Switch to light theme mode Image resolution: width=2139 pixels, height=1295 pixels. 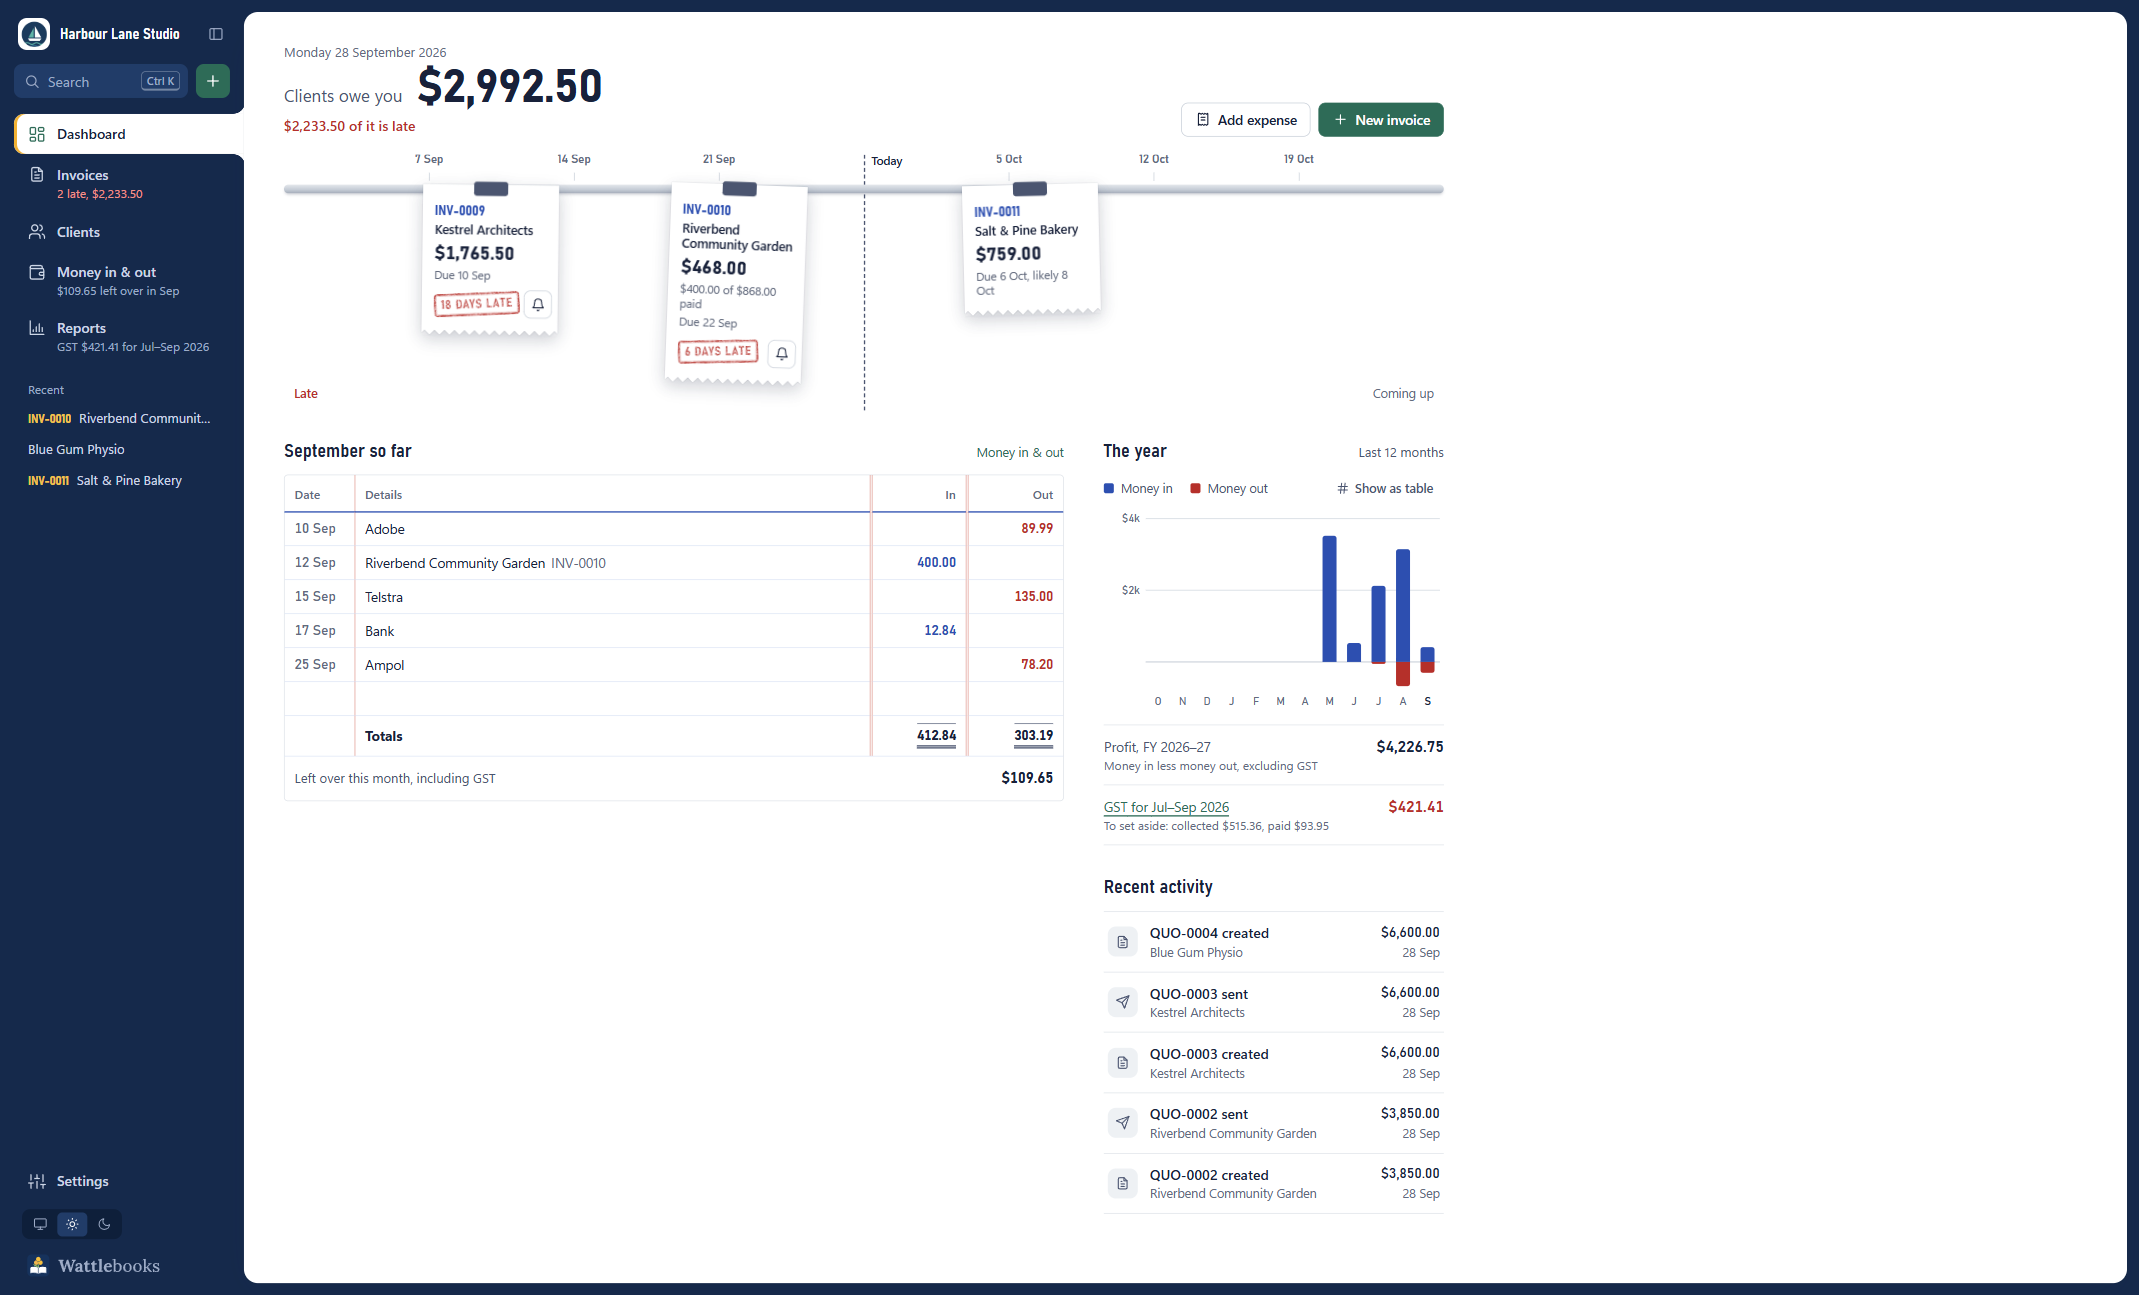coord(72,1224)
